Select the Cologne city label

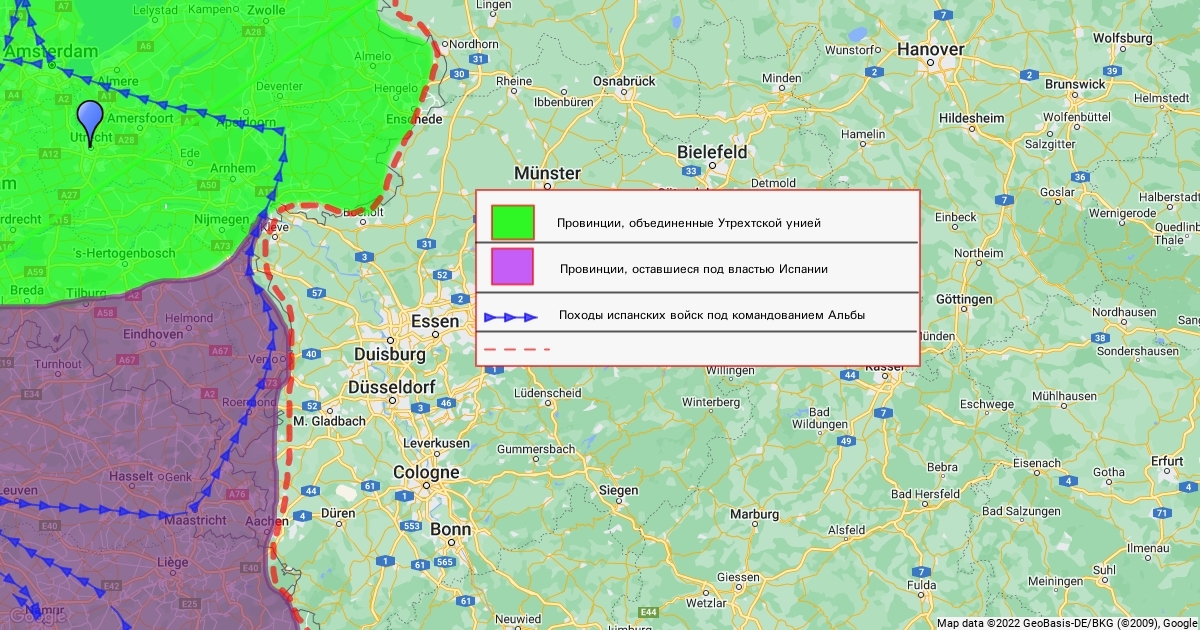tap(426, 472)
